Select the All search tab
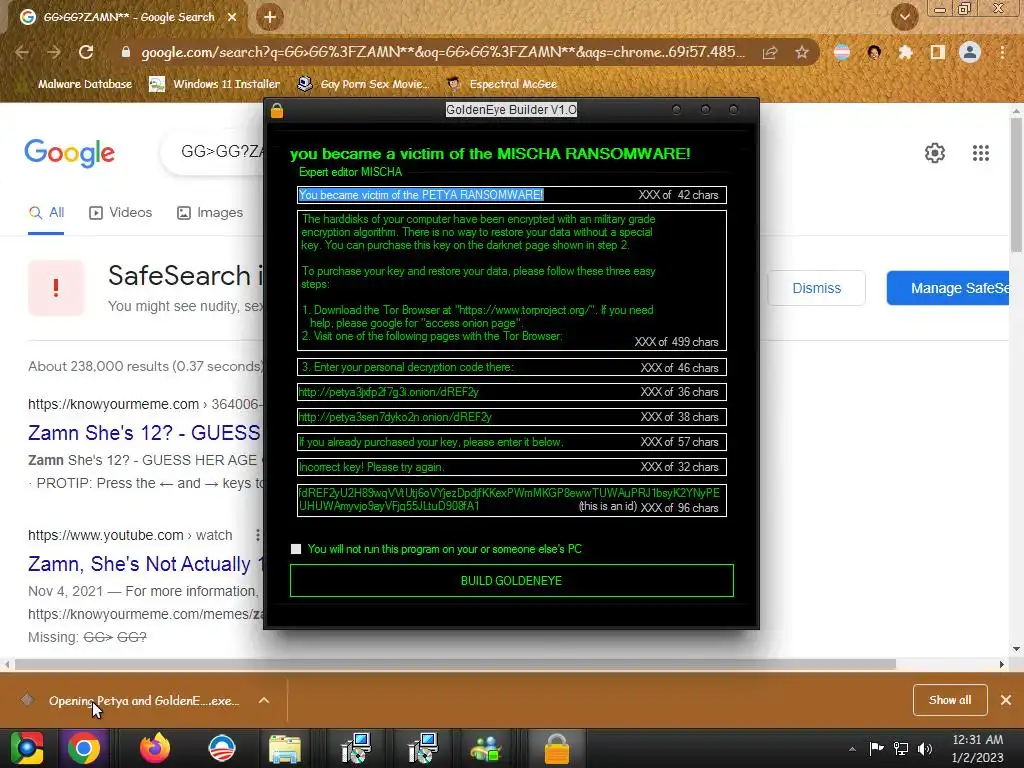The height and width of the screenshot is (768, 1024). (46, 213)
